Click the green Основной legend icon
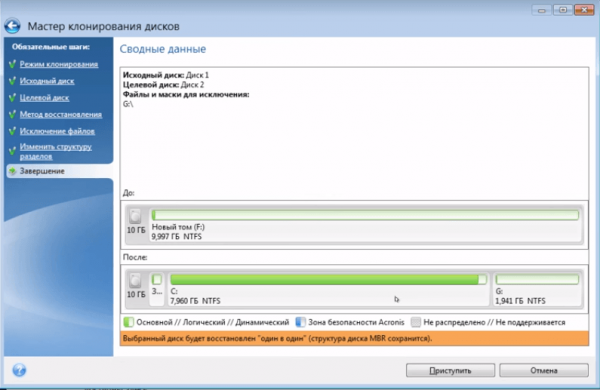 point(129,322)
